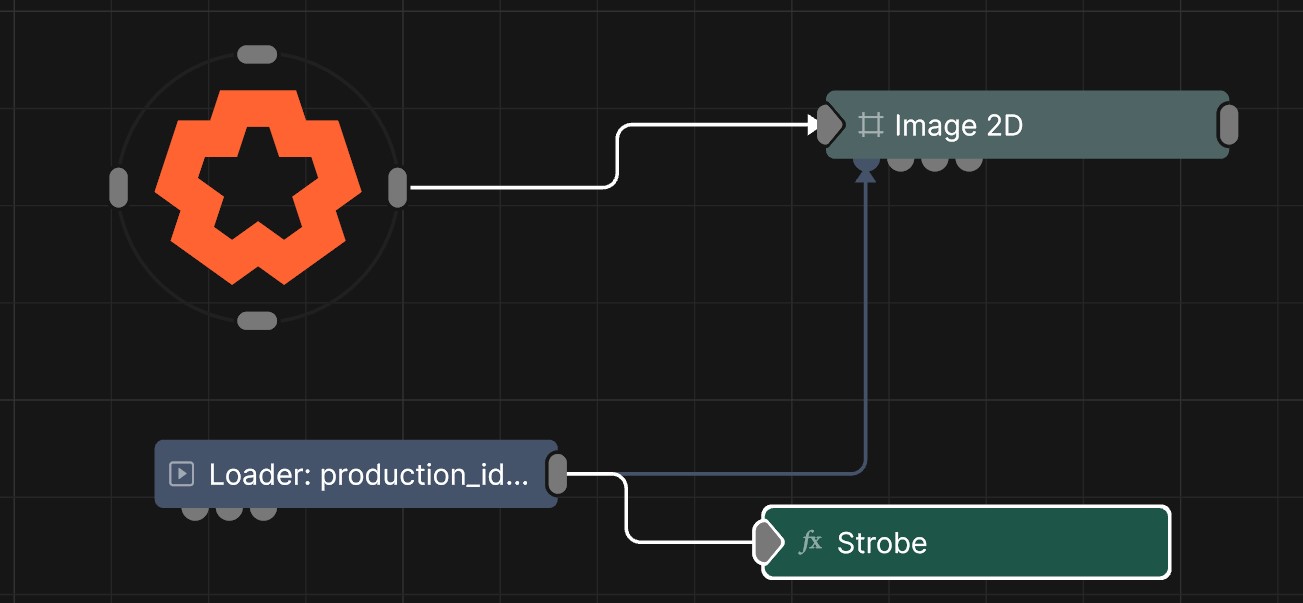
Task: Click the third pin under Loader node
Action: coord(263,512)
